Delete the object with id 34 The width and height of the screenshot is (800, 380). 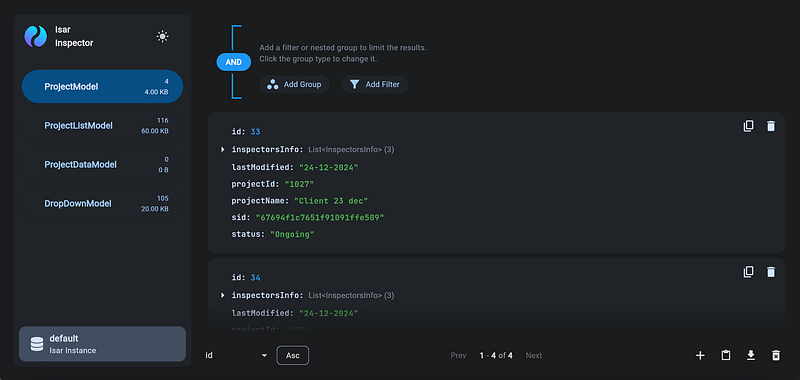click(x=771, y=272)
